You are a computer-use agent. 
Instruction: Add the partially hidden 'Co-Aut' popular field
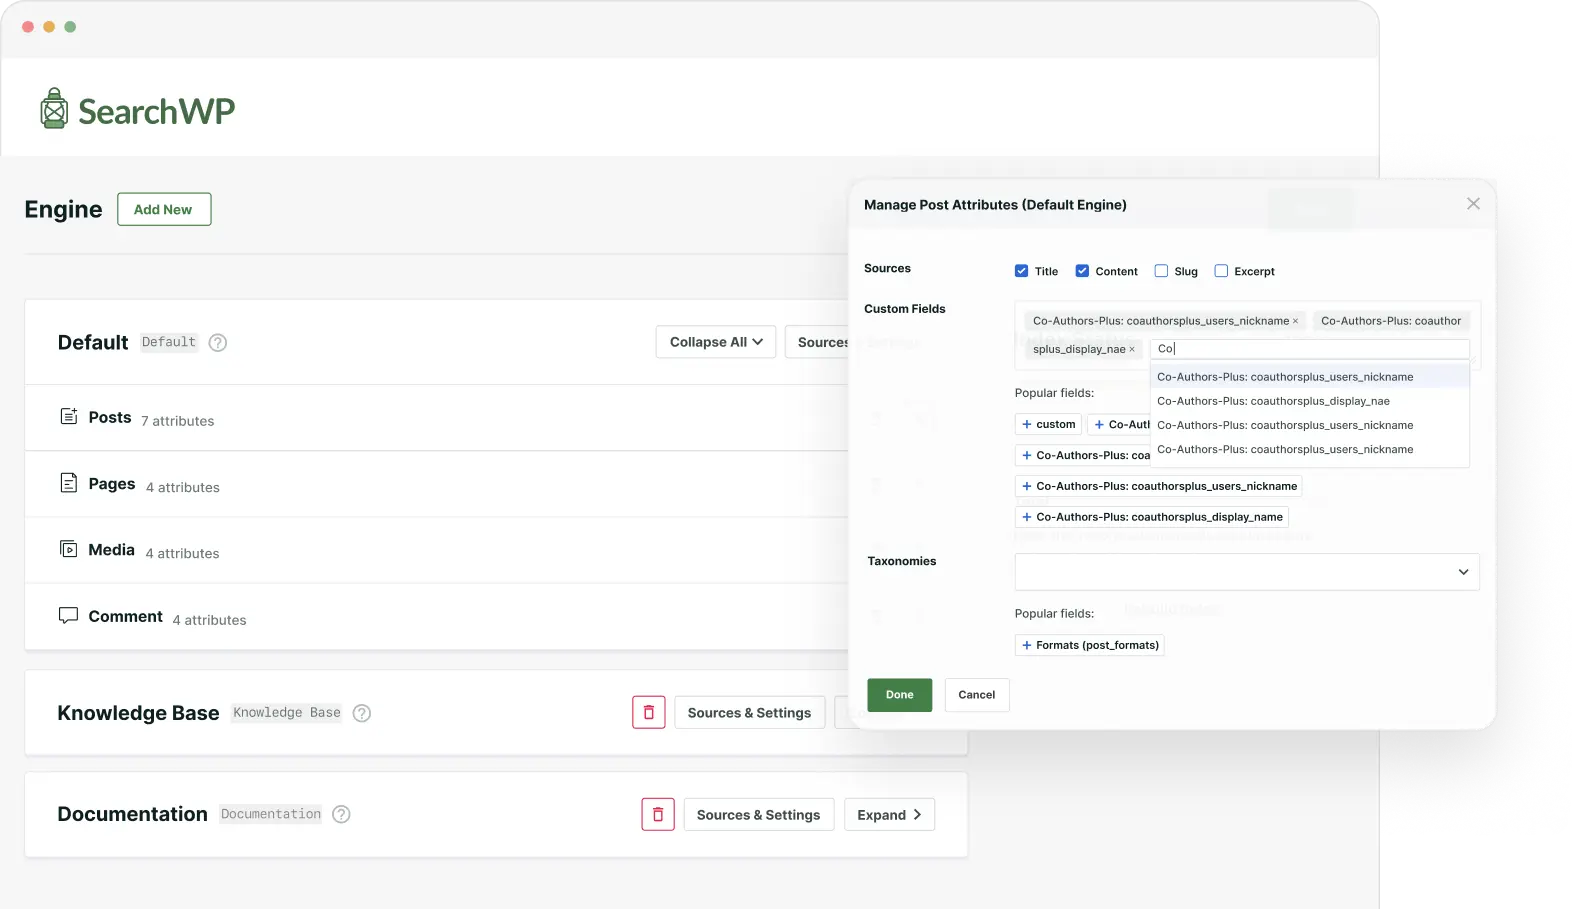(x=1120, y=424)
